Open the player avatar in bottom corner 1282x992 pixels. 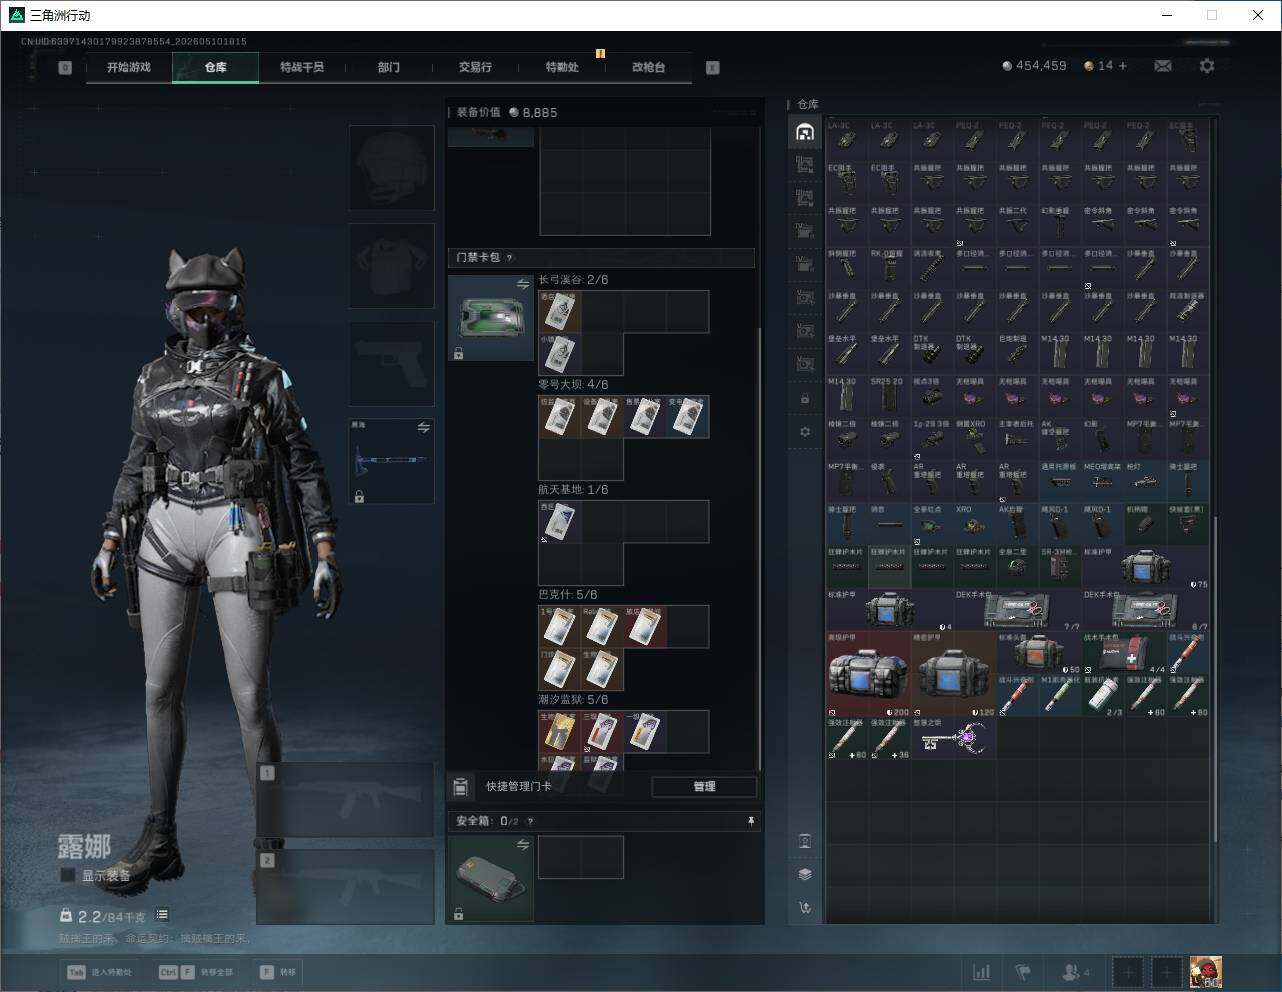click(x=1205, y=972)
